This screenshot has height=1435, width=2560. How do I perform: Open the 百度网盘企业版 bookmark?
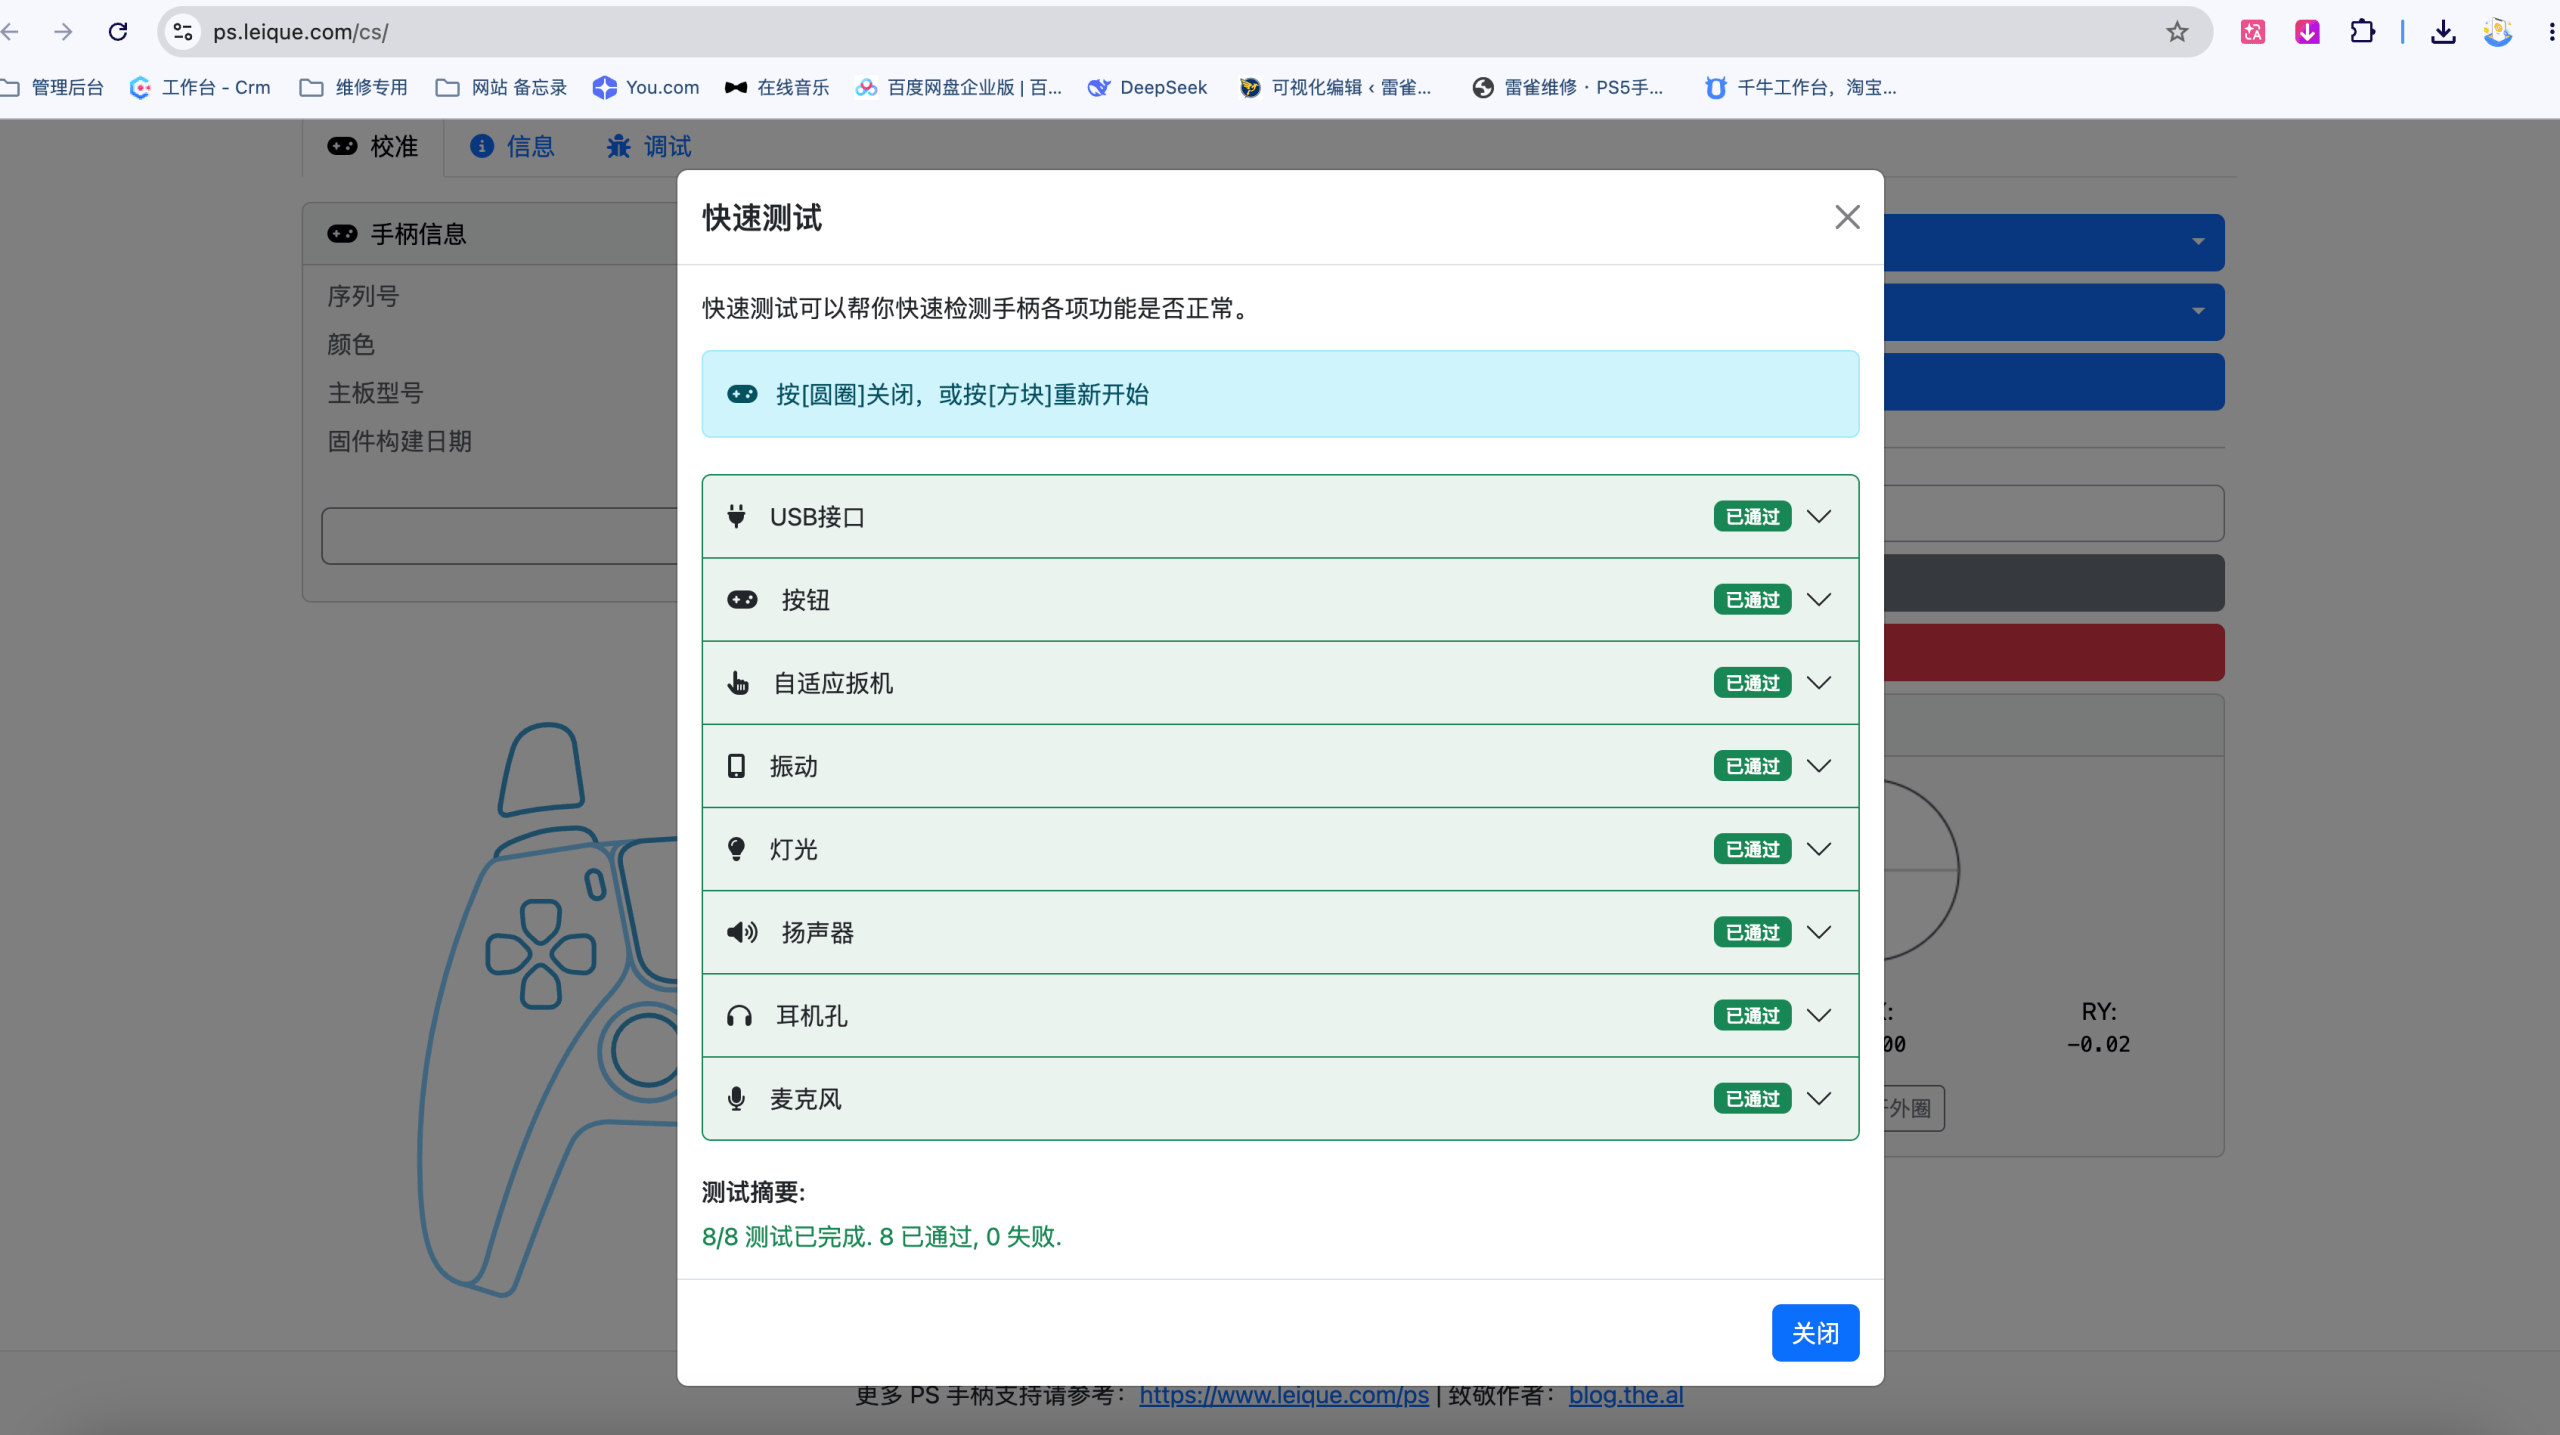tap(958, 88)
